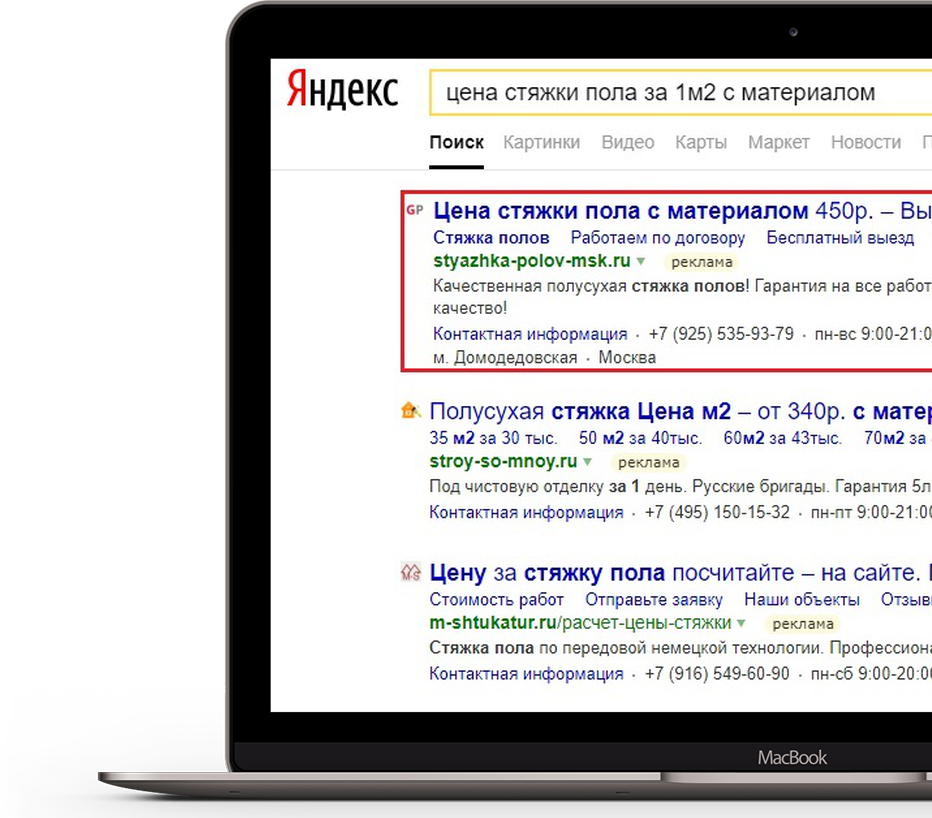Screen dimensions: 932x818
Task: Click the реклама label of m-shtukatur.ru
Action: click(802, 624)
